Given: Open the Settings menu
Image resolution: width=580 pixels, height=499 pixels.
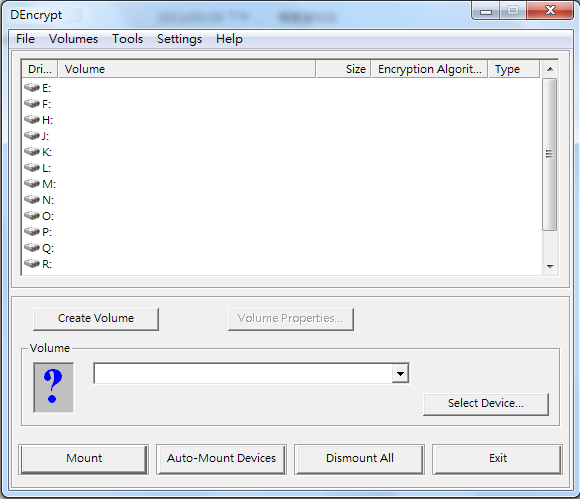Looking at the screenshot, I should point(179,39).
